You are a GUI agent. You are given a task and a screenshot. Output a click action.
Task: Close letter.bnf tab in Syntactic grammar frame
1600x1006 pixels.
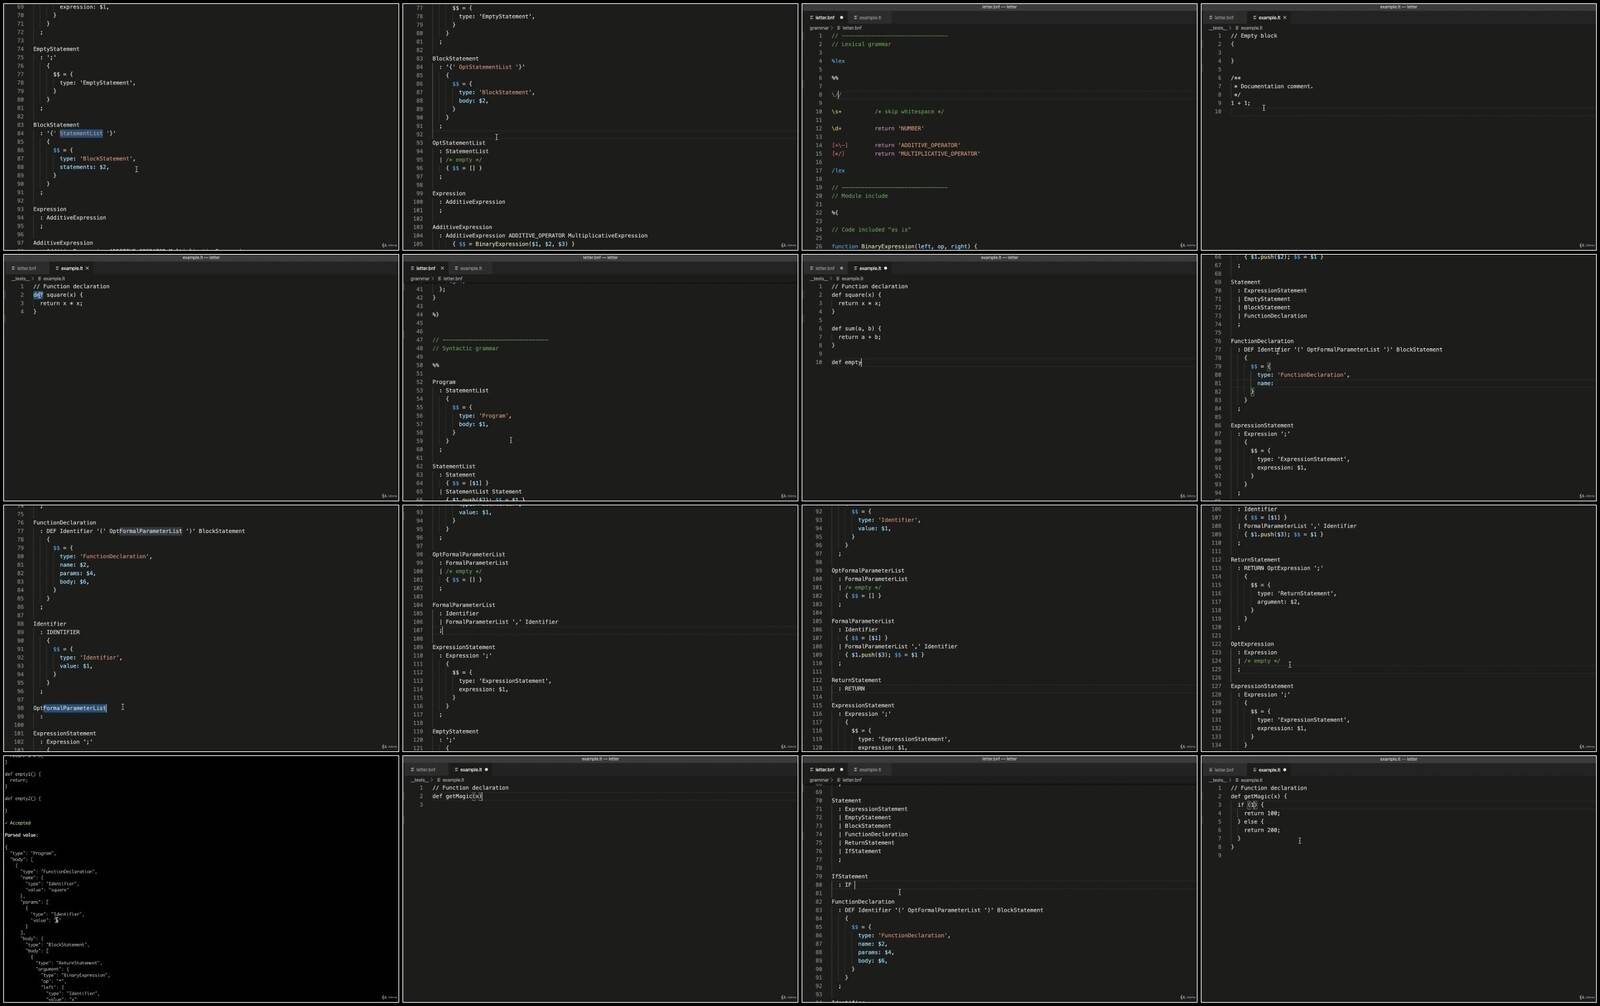(442, 268)
